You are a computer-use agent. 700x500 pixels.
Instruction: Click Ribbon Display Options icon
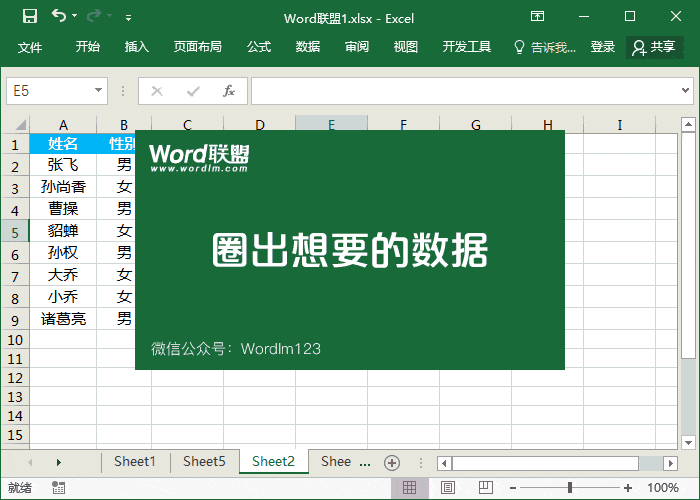(538, 17)
